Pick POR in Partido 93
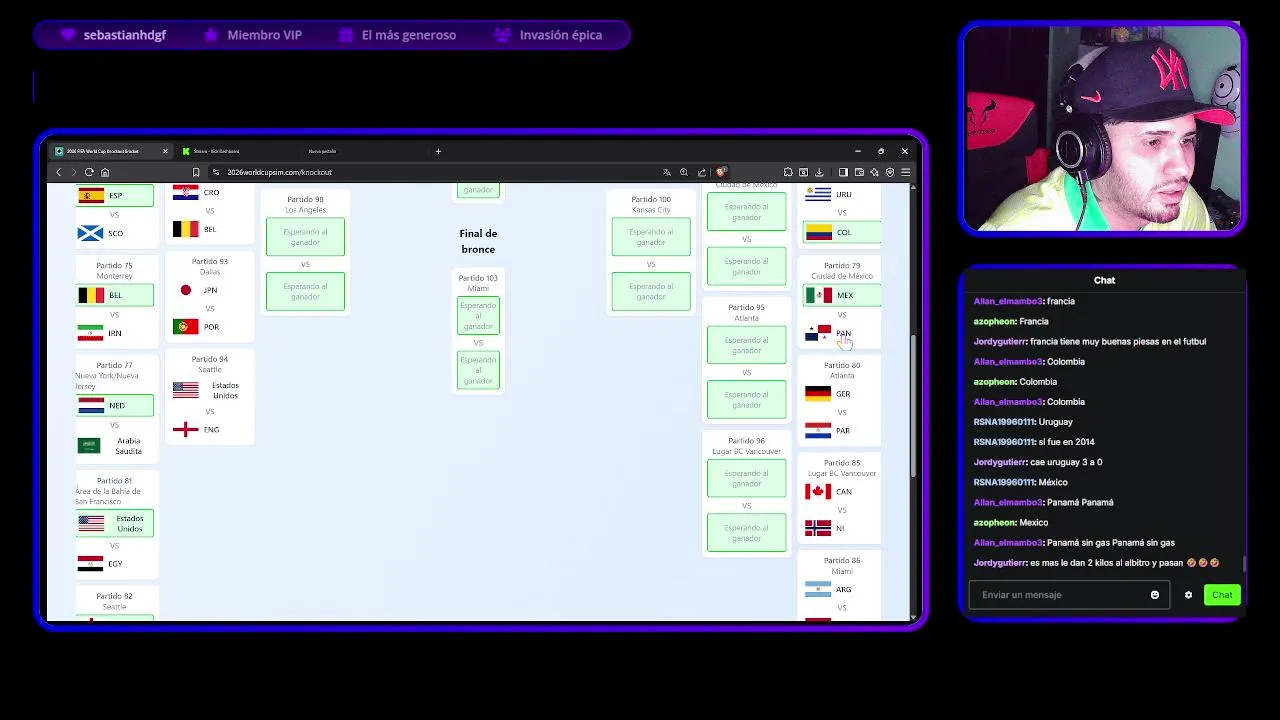 [x=209, y=327]
